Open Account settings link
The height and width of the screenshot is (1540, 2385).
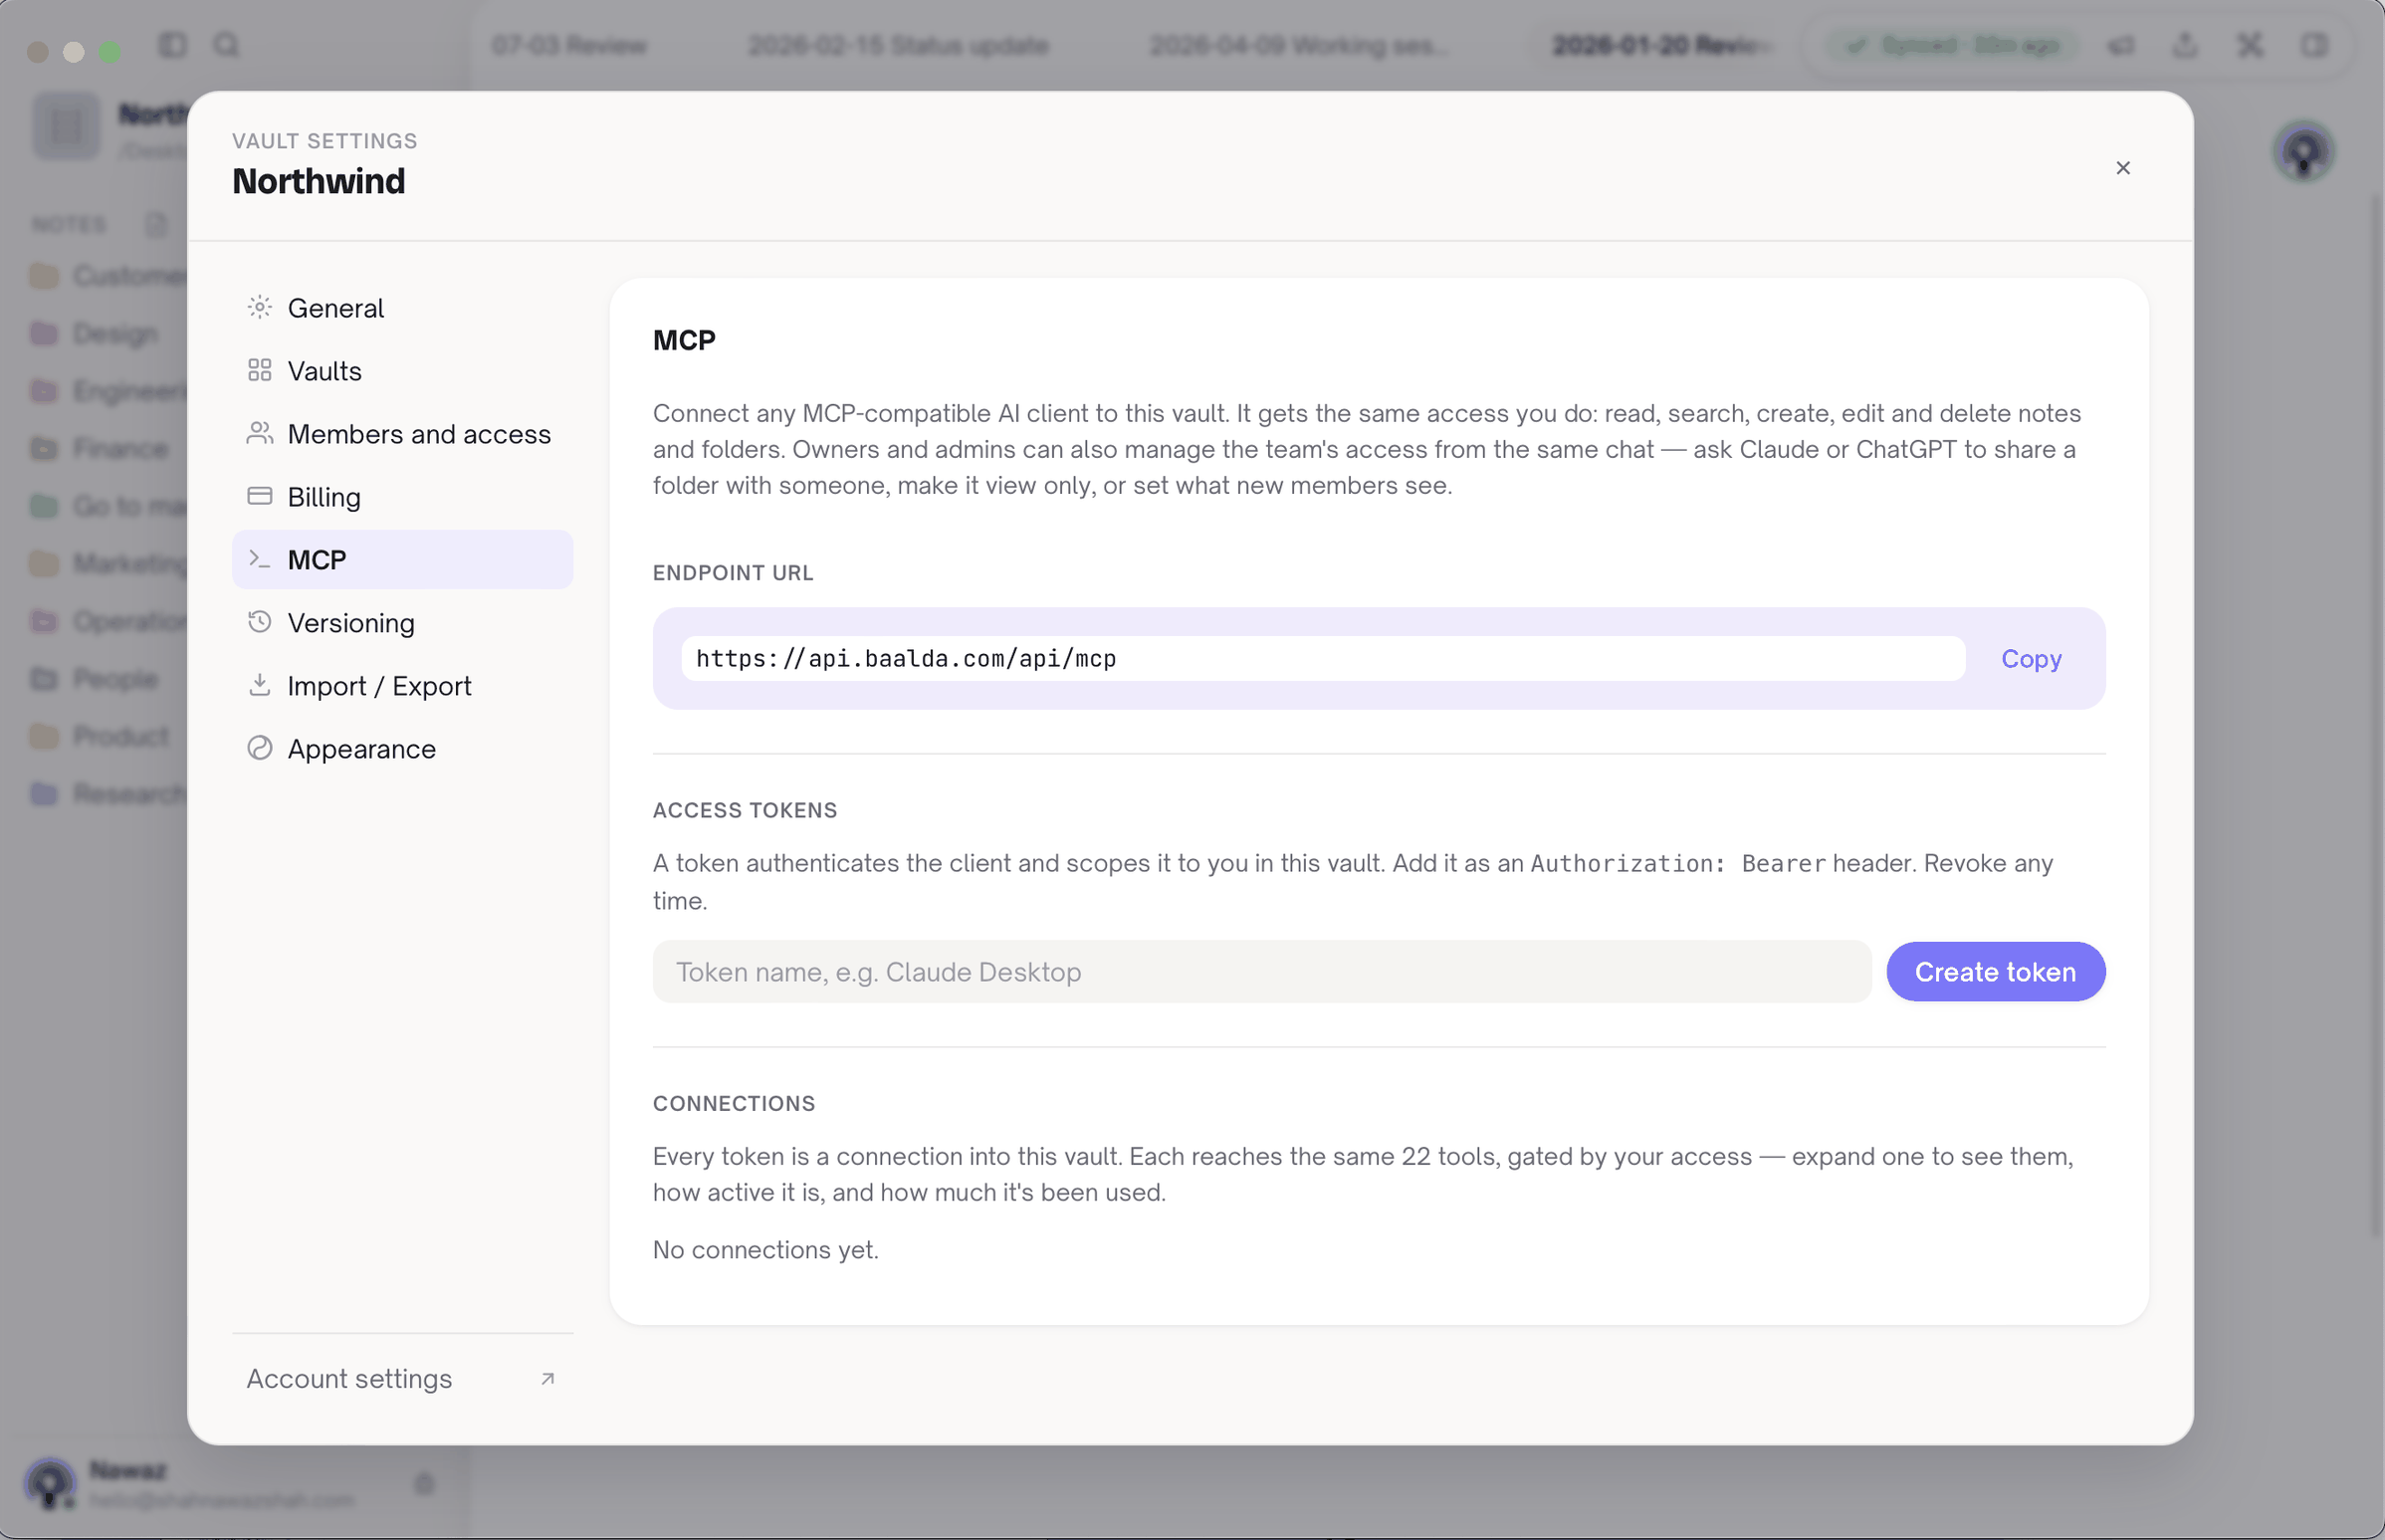(402, 1378)
